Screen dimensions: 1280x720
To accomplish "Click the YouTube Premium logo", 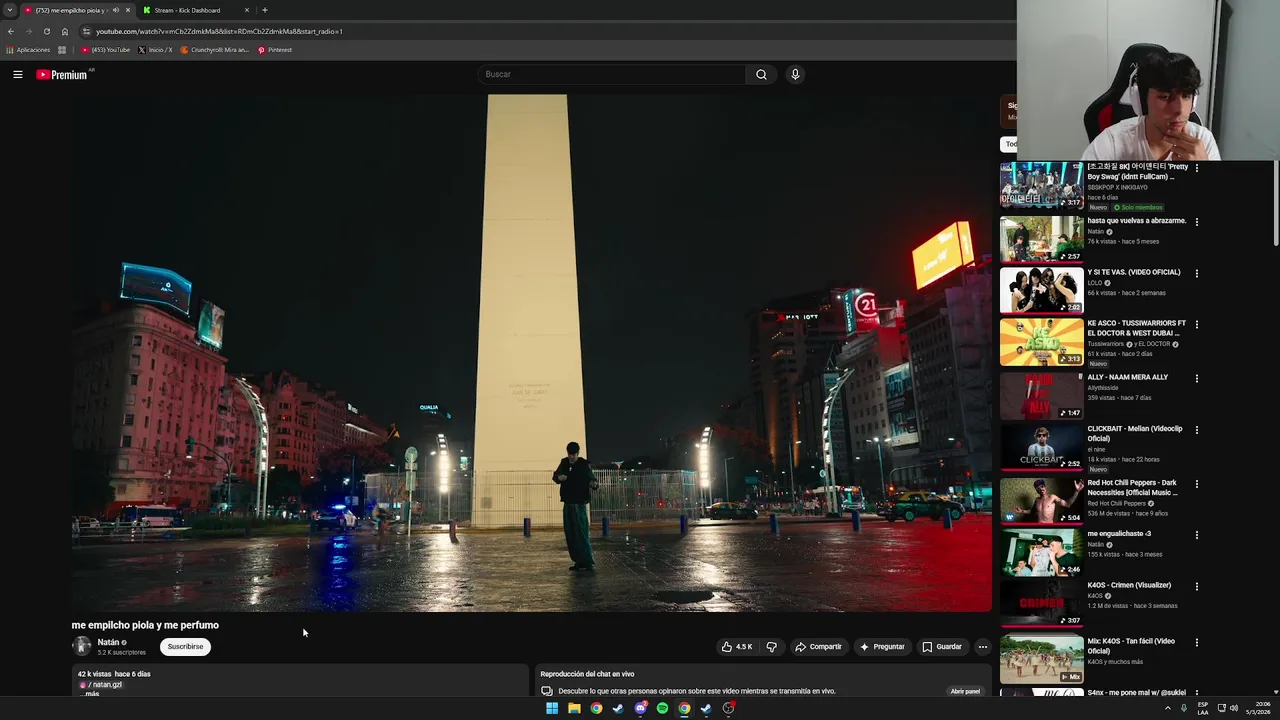I will [62, 74].
